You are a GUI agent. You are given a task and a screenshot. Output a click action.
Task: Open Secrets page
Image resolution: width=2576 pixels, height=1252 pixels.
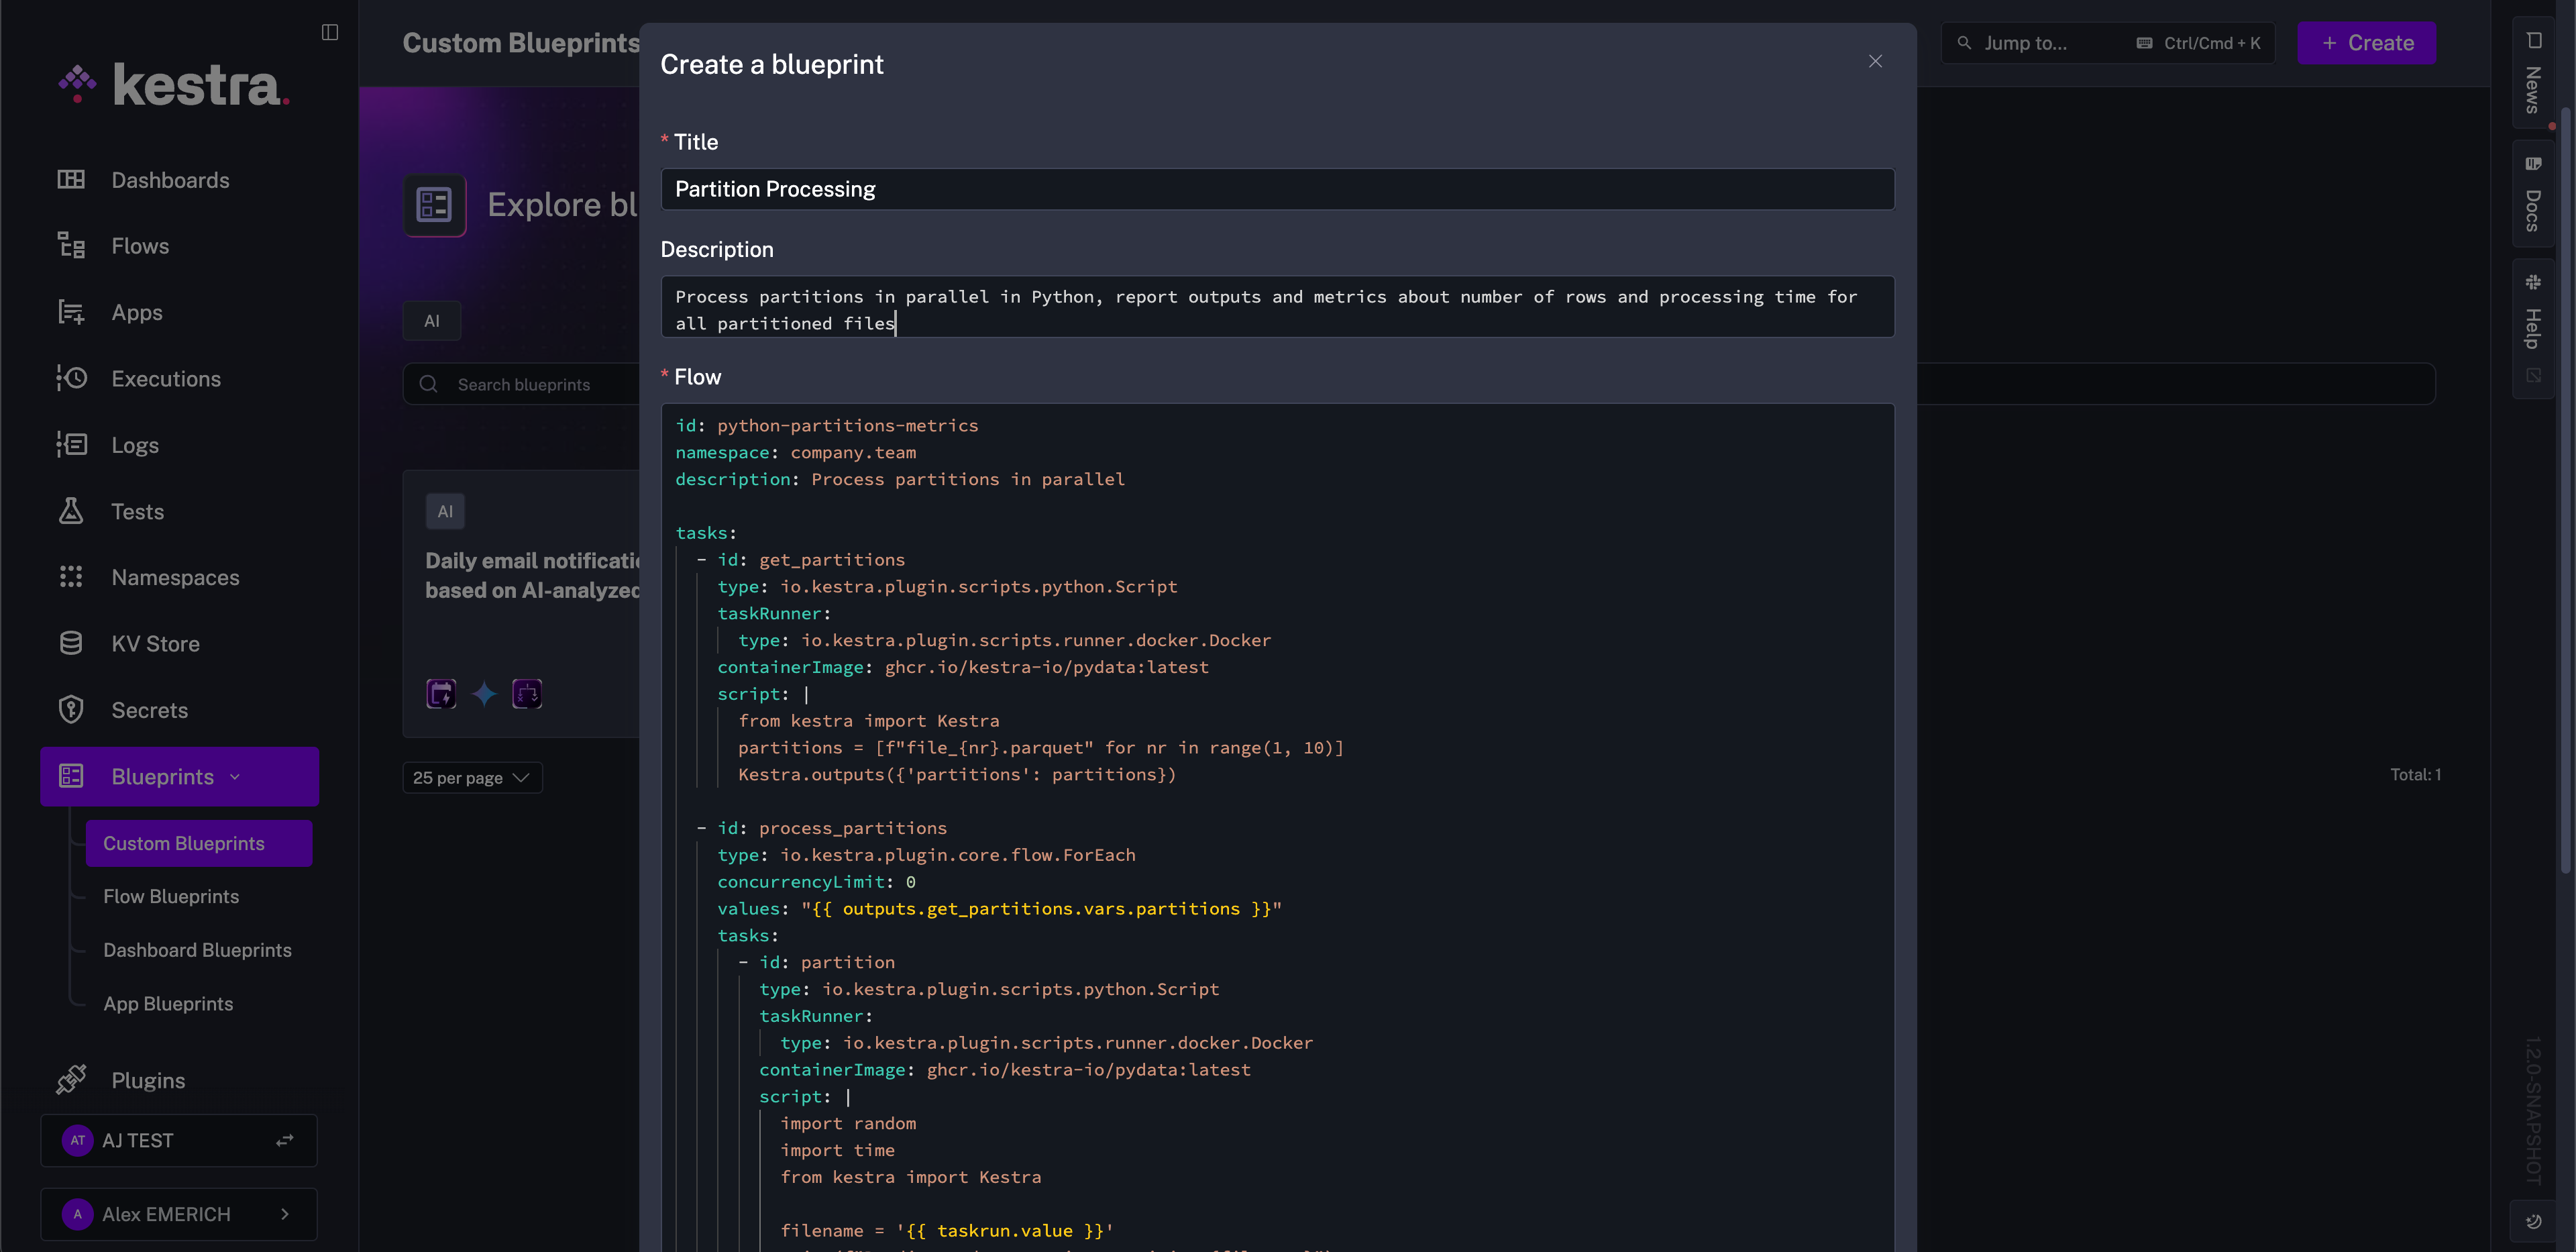click(x=149, y=710)
